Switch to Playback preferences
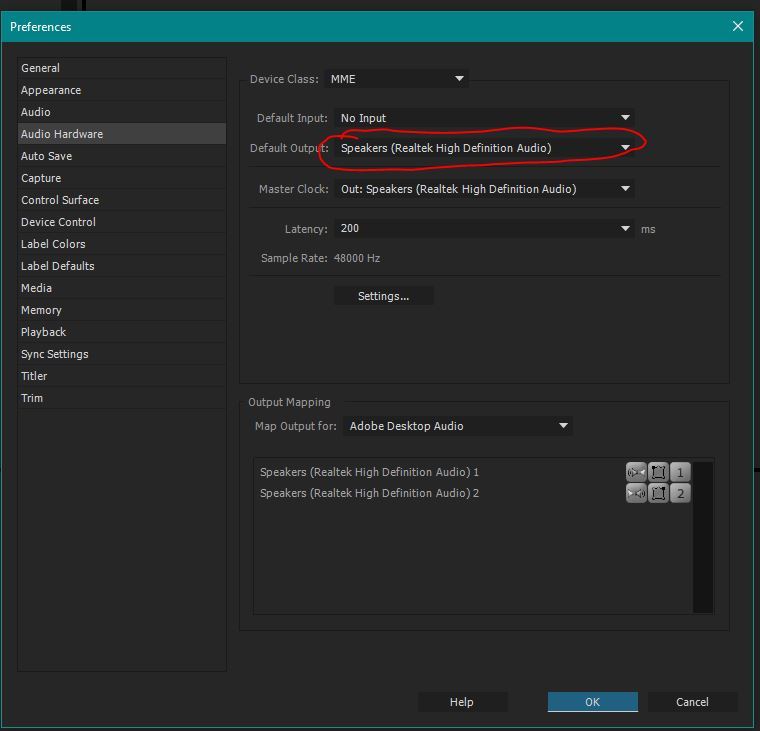This screenshot has width=760, height=731. [122, 332]
